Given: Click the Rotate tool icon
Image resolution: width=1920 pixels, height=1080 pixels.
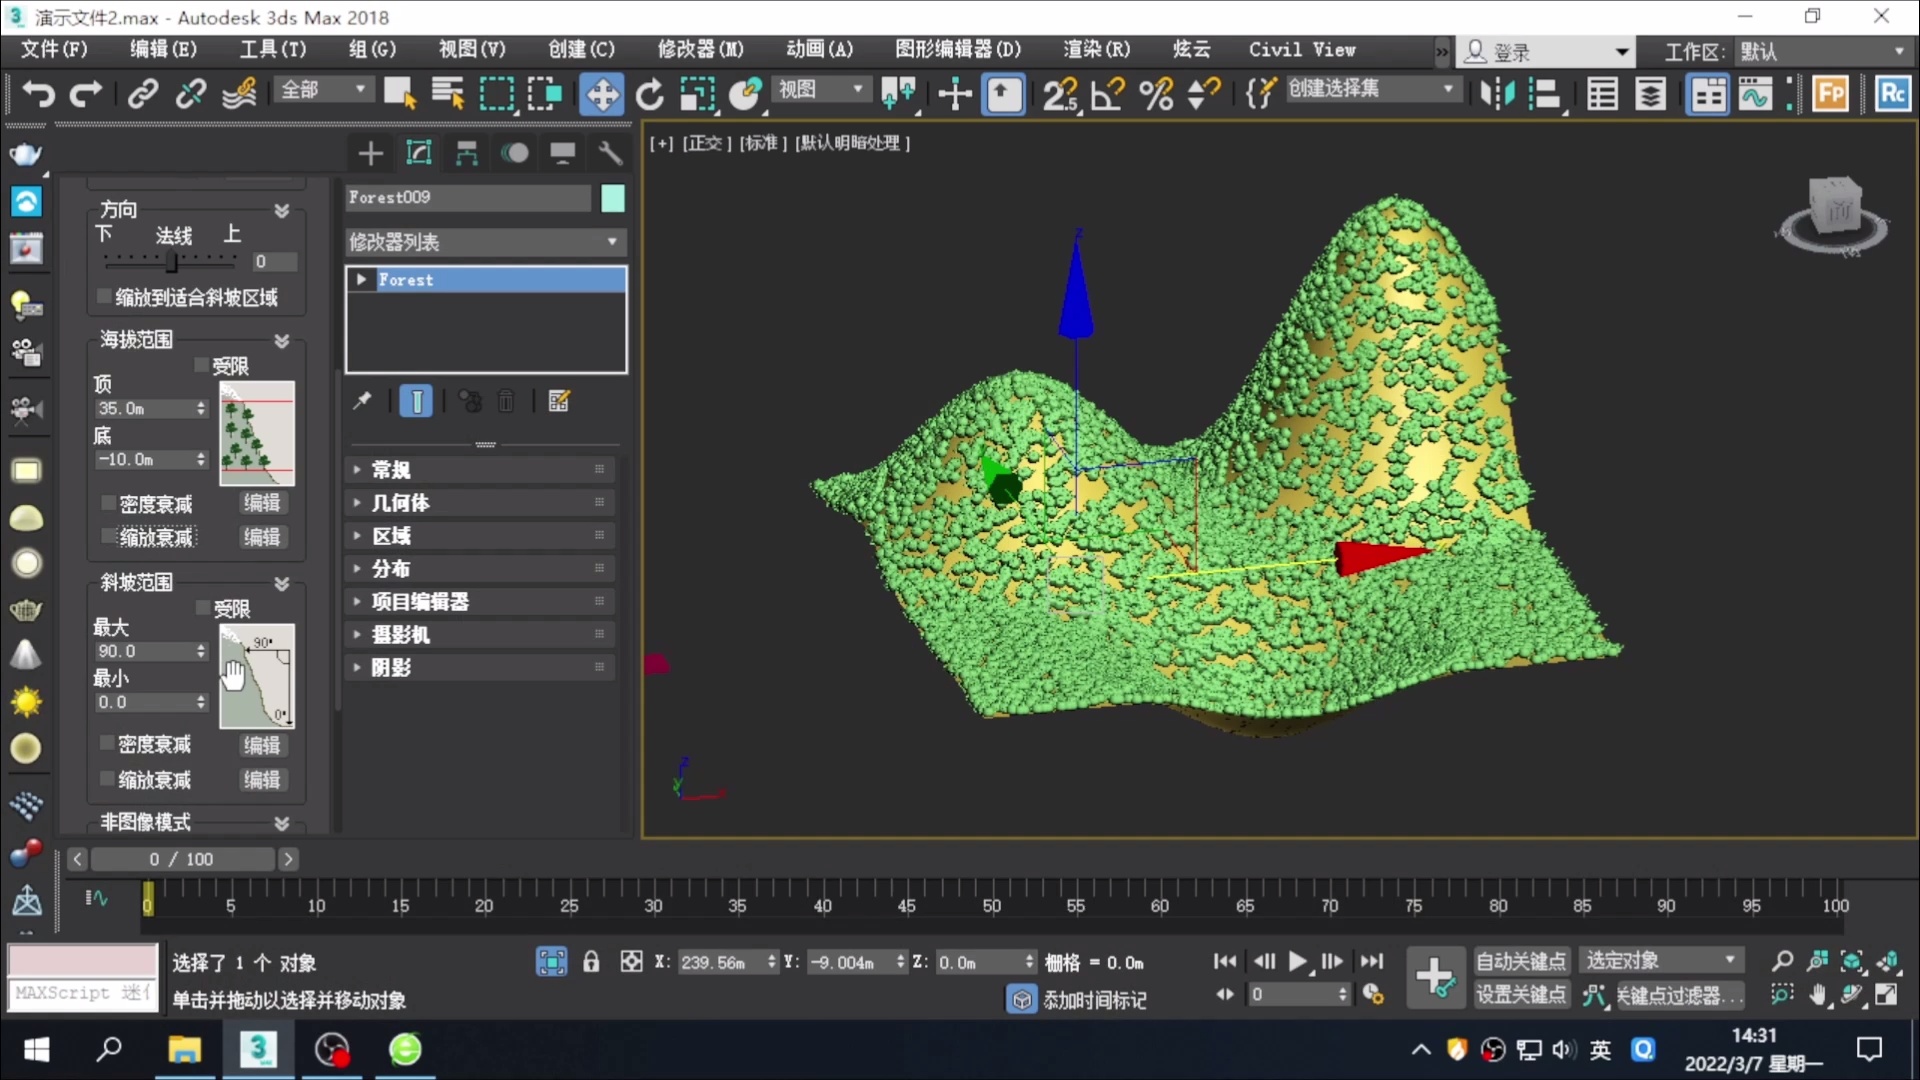Looking at the screenshot, I should click(x=650, y=95).
